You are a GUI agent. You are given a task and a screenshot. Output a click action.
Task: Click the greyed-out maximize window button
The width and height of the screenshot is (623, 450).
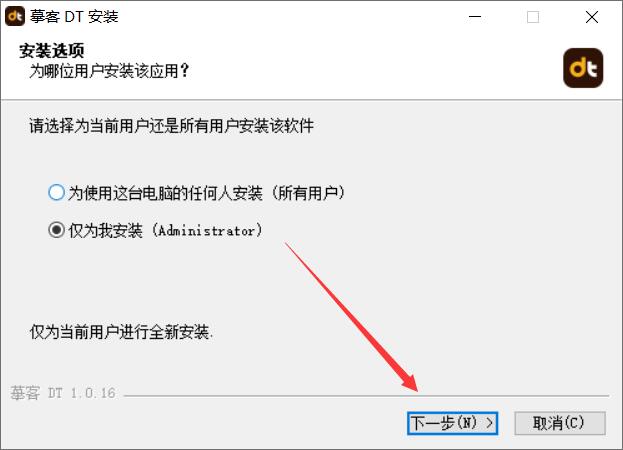[x=533, y=17]
